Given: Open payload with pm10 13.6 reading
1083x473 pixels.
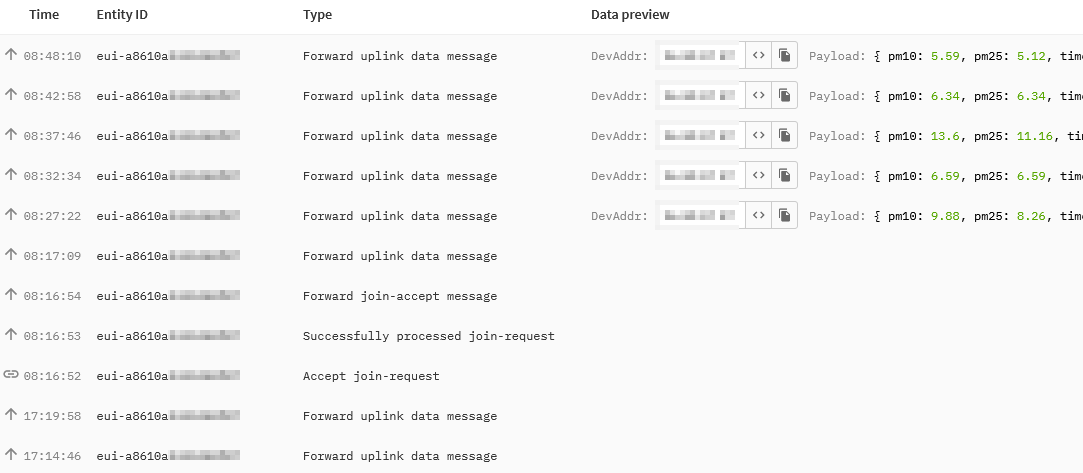Looking at the screenshot, I should (x=946, y=136).
